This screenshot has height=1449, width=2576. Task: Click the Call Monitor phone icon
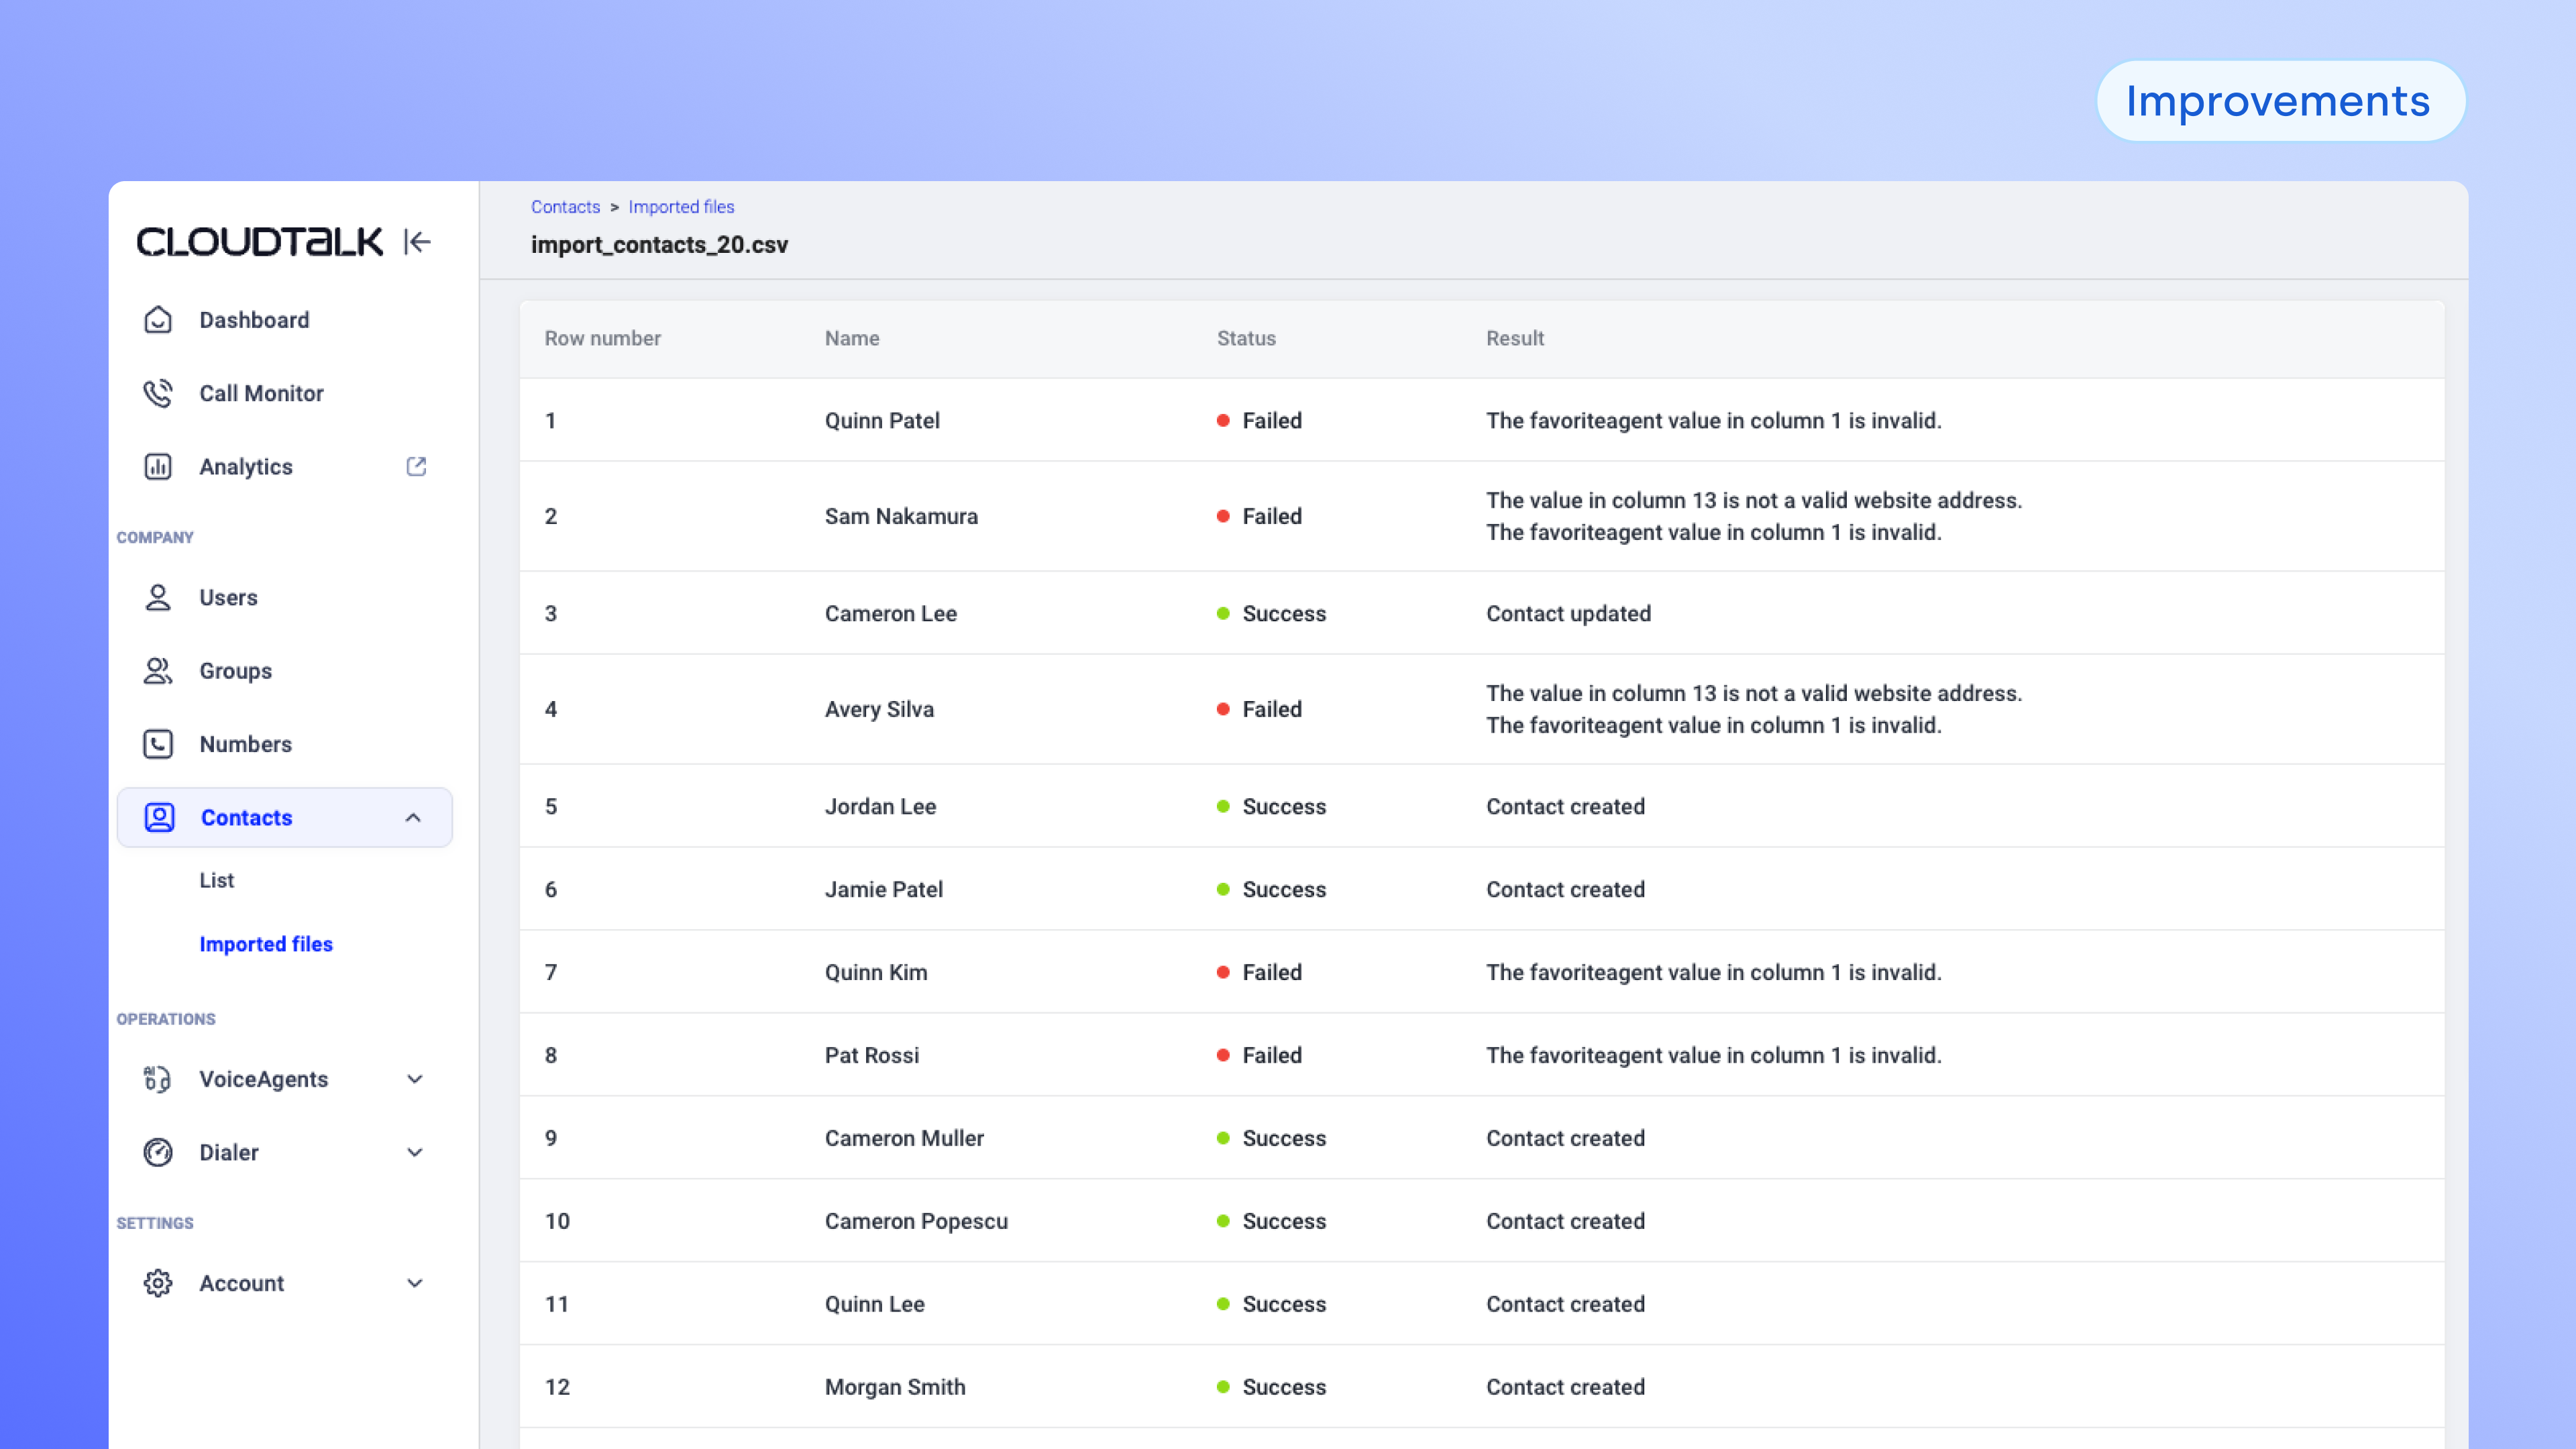click(x=158, y=393)
